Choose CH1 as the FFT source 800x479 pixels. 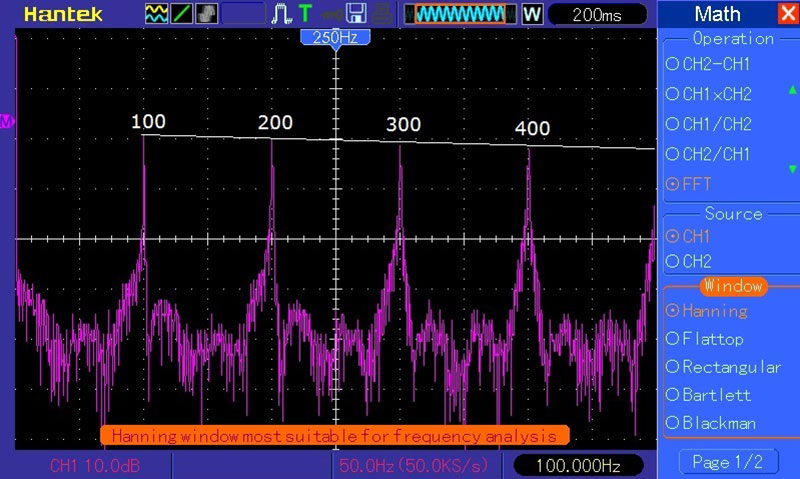688,236
